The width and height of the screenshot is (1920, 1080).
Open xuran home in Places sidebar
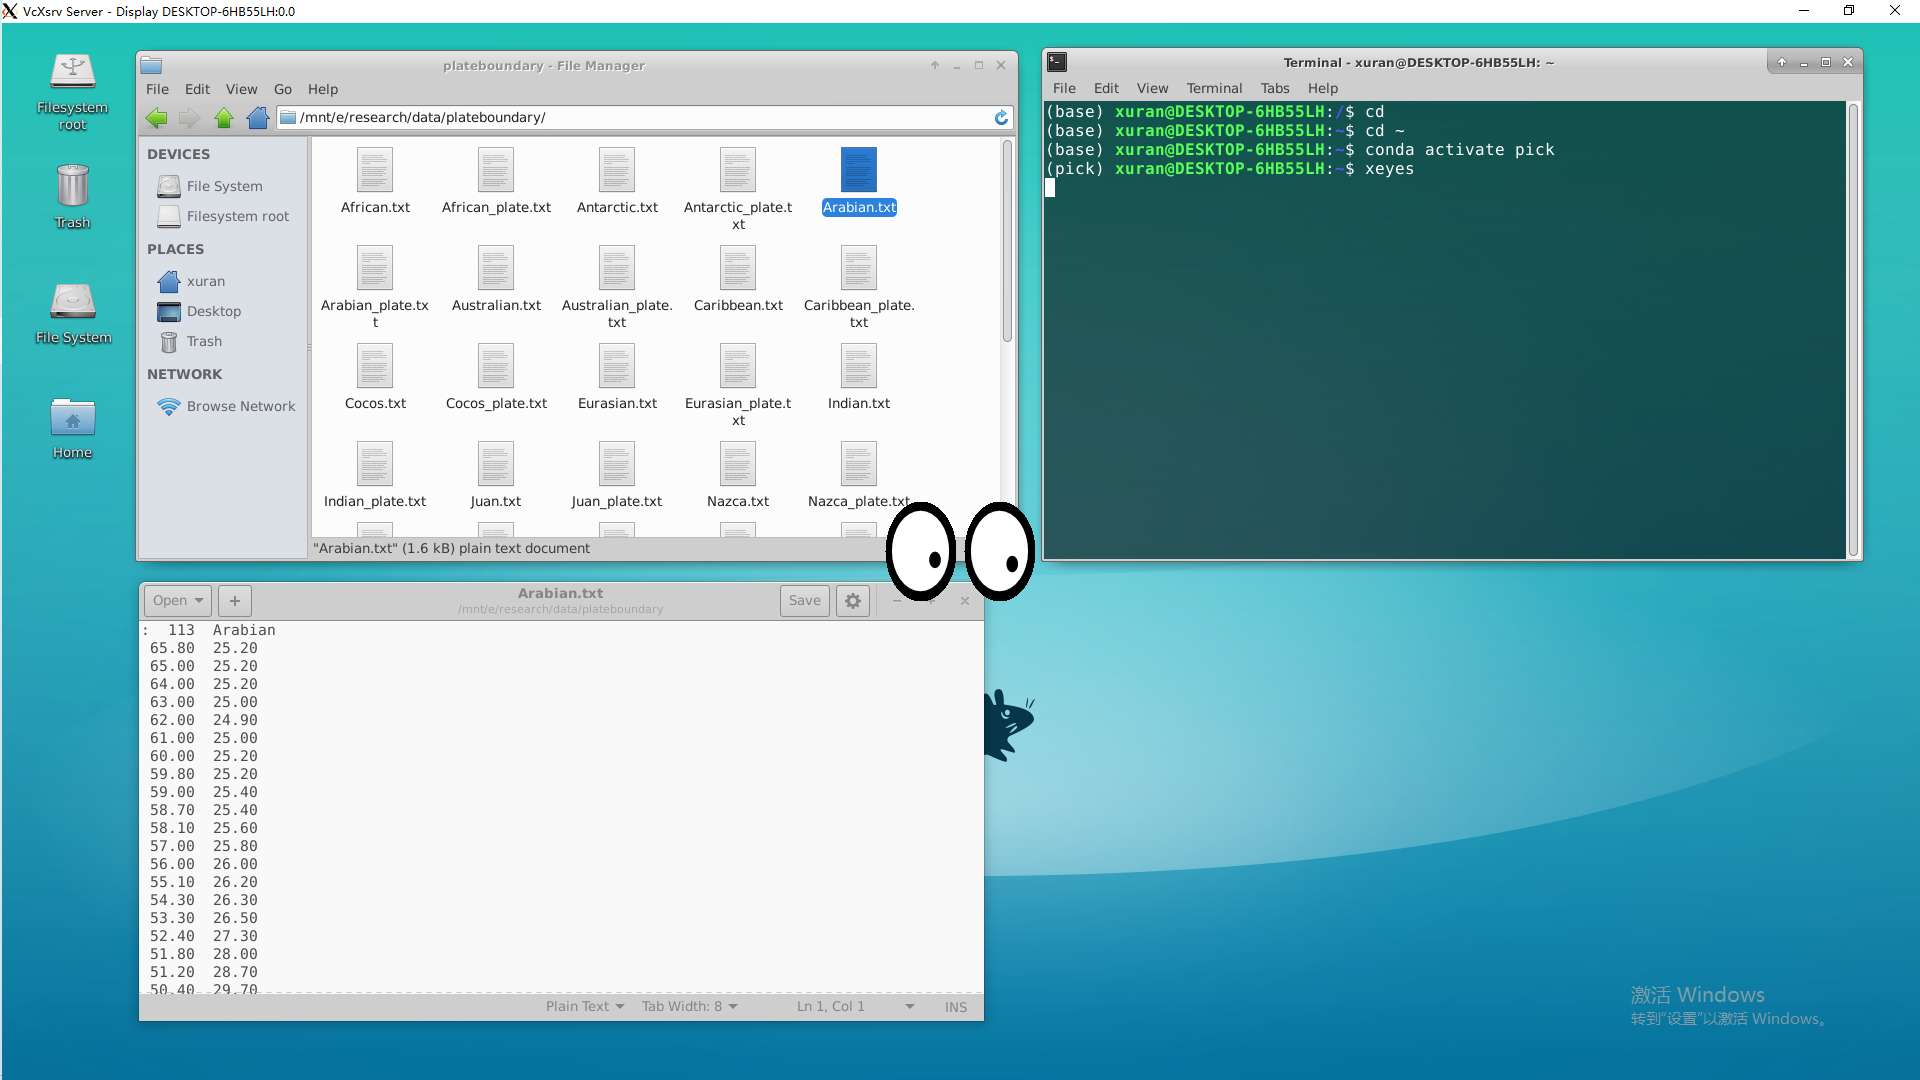191,281
